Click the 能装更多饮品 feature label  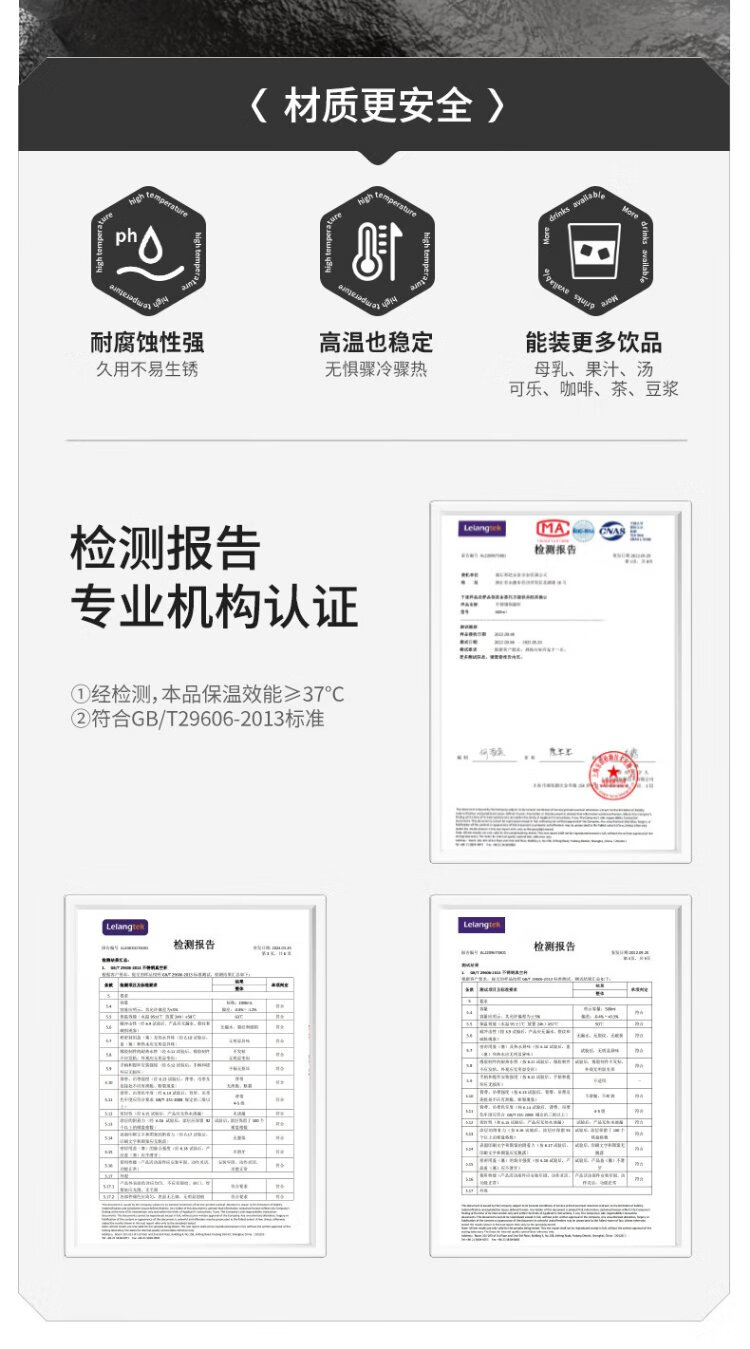(594, 342)
